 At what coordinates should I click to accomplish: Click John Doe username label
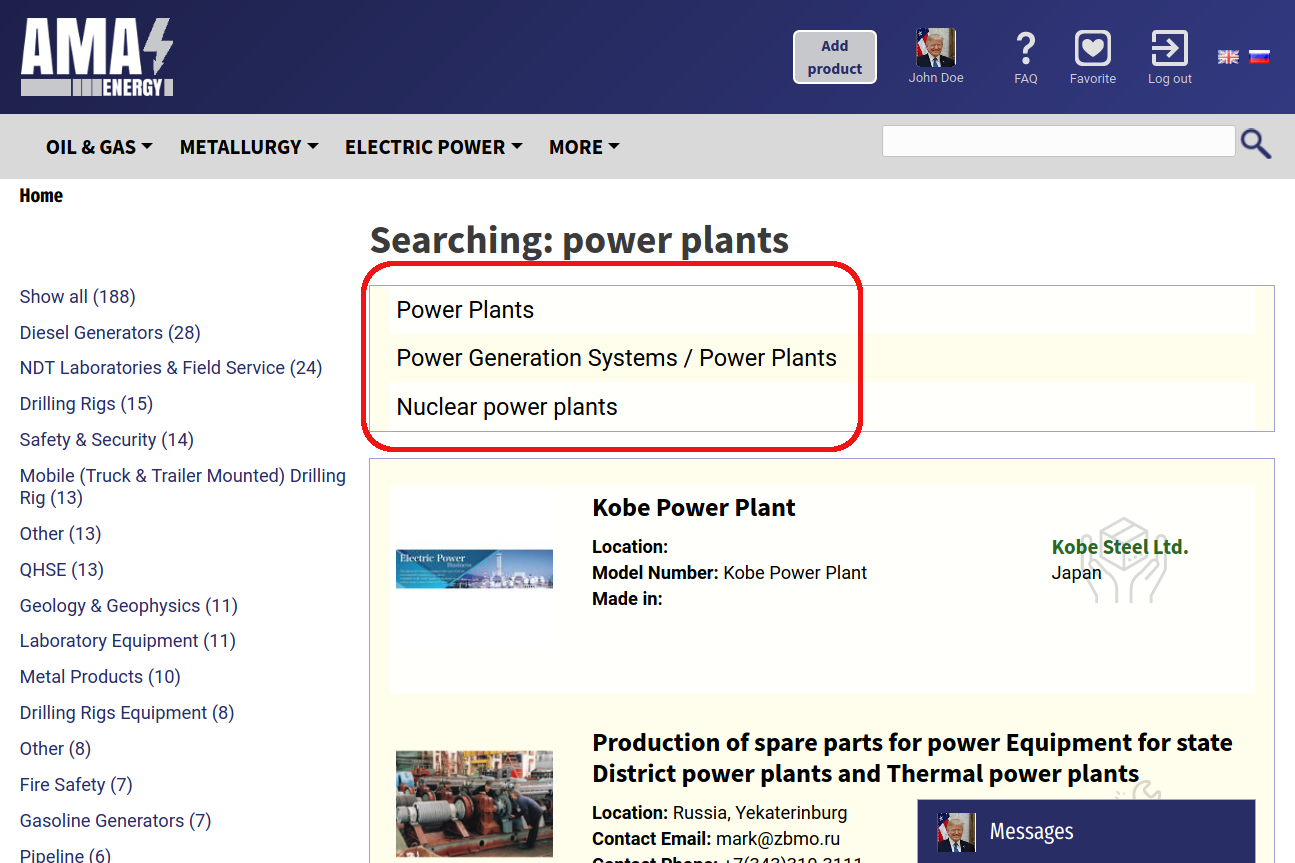coord(936,78)
